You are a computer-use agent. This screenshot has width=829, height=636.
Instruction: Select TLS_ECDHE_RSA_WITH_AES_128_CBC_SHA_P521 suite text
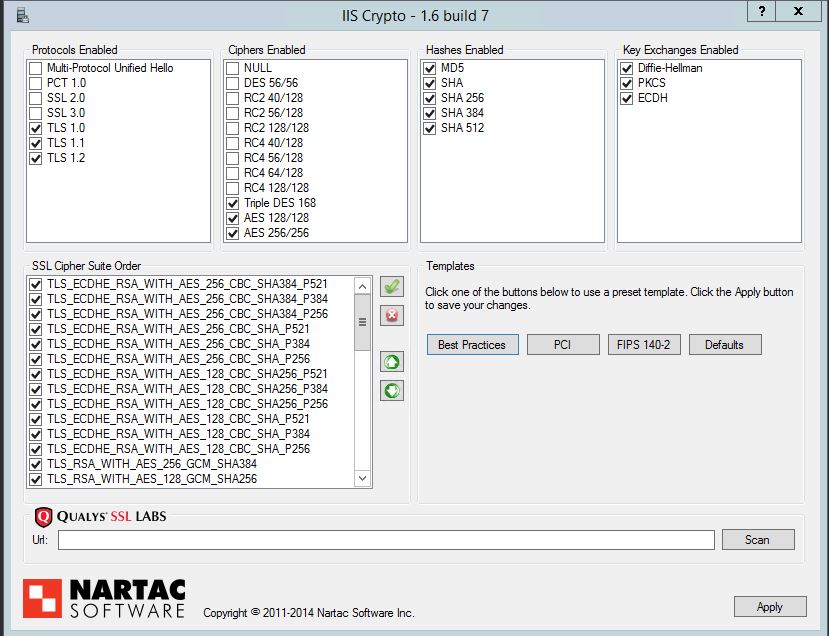[178, 419]
